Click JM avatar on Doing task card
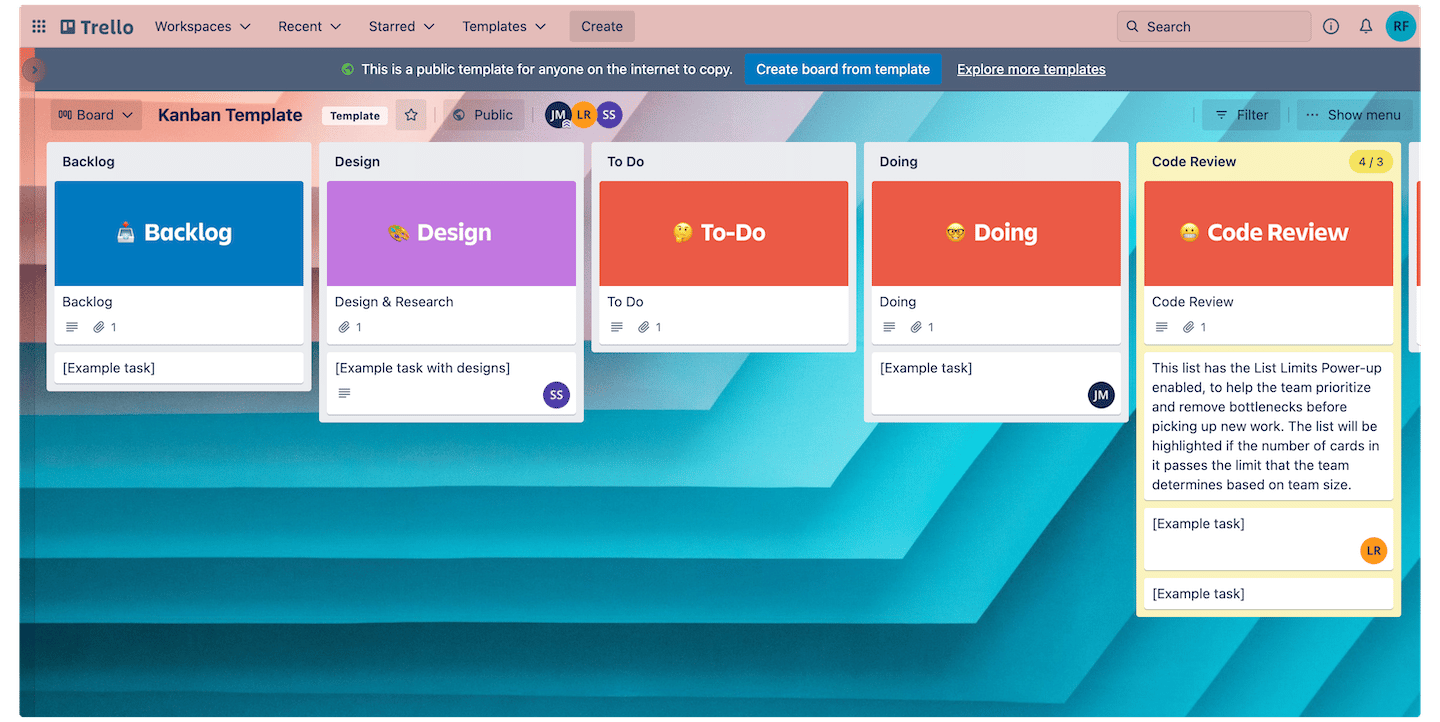This screenshot has height=722, width=1440. click(1101, 395)
